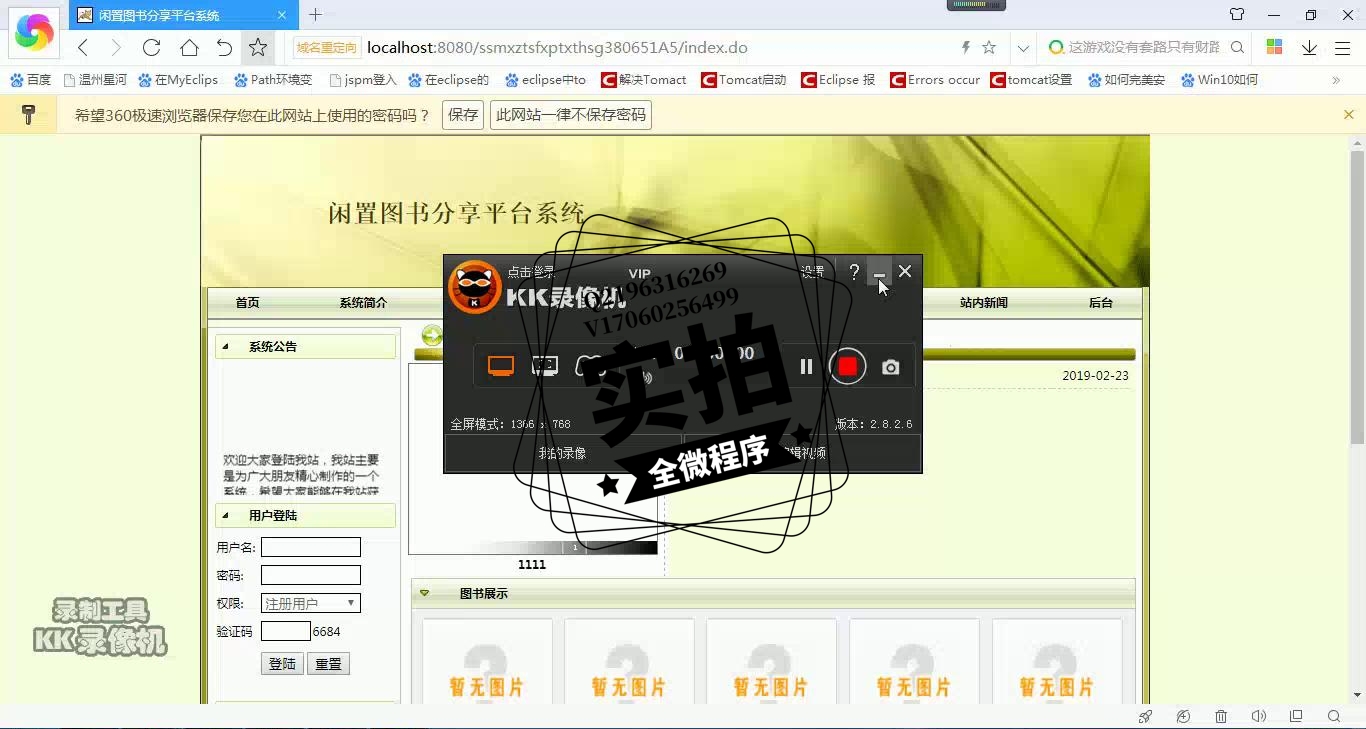Screen dimensions: 1366x729
Task: Collapse the 用户登陆 panel triangle
Action: [225, 516]
